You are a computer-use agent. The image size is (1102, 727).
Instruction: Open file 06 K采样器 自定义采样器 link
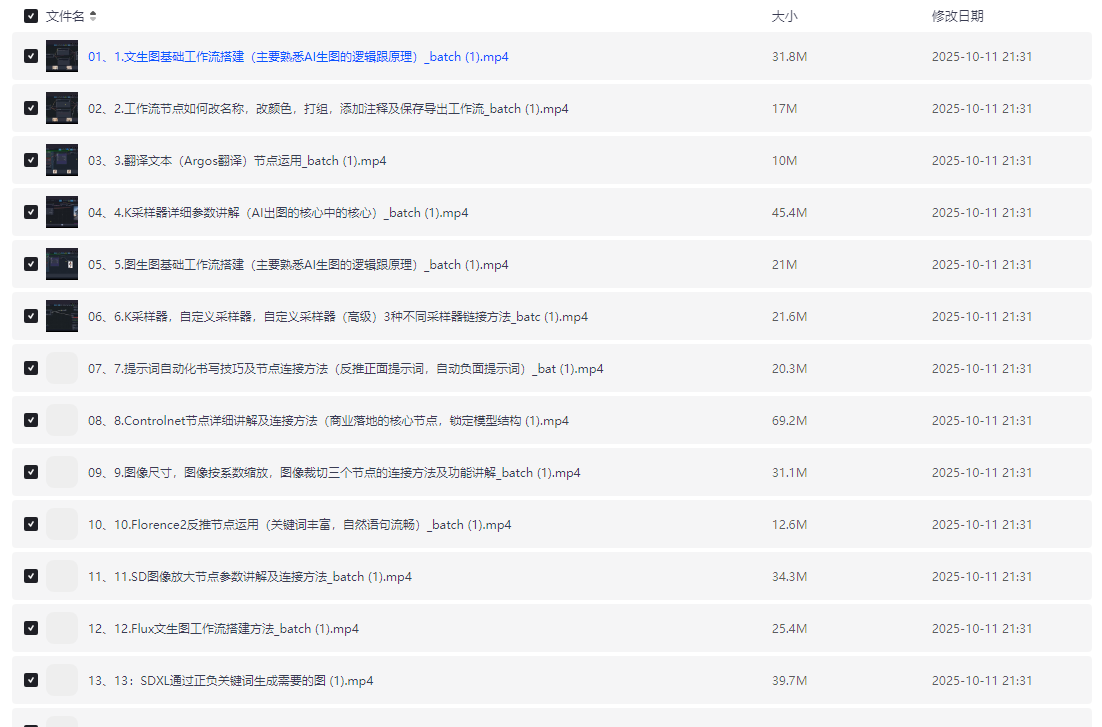(337, 317)
